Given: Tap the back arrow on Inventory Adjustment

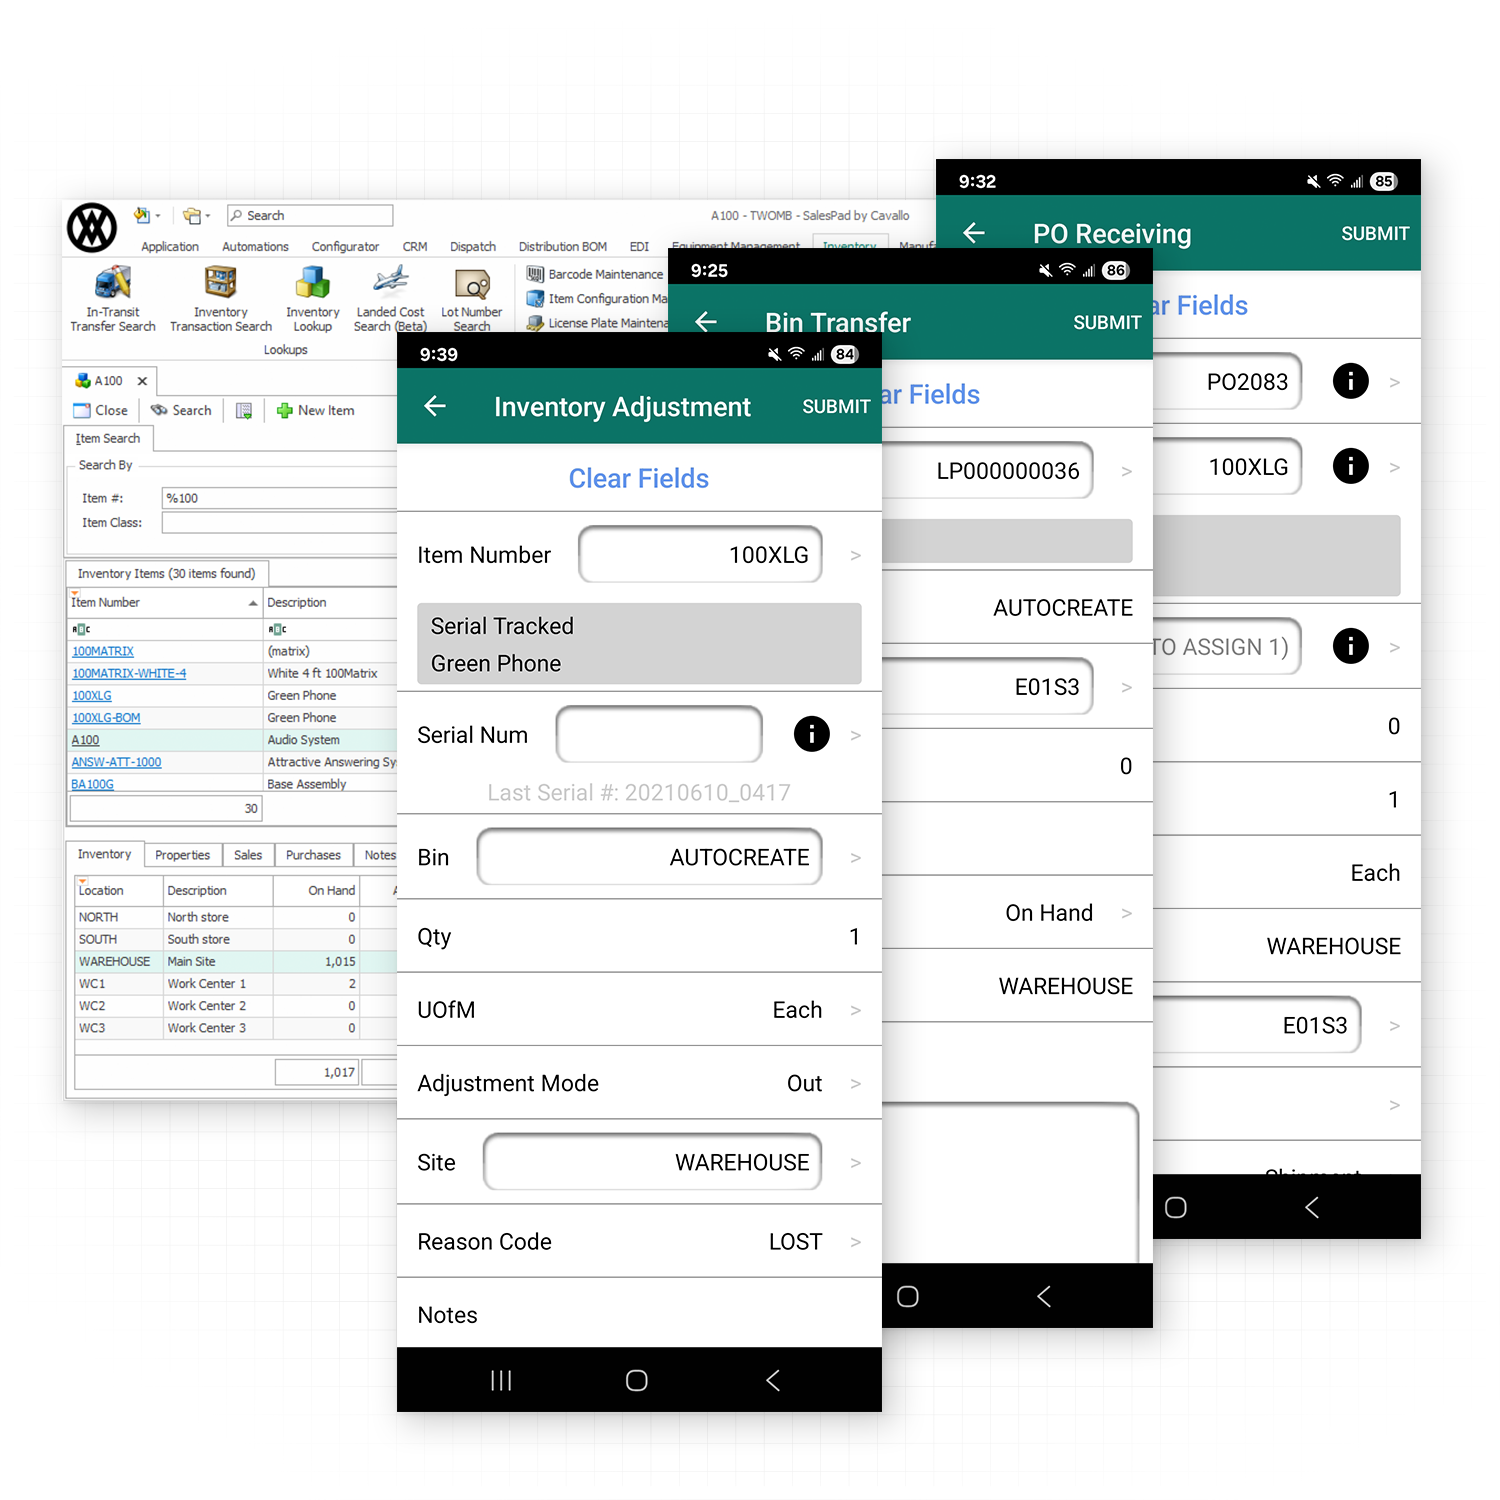Looking at the screenshot, I should (435, 407).
